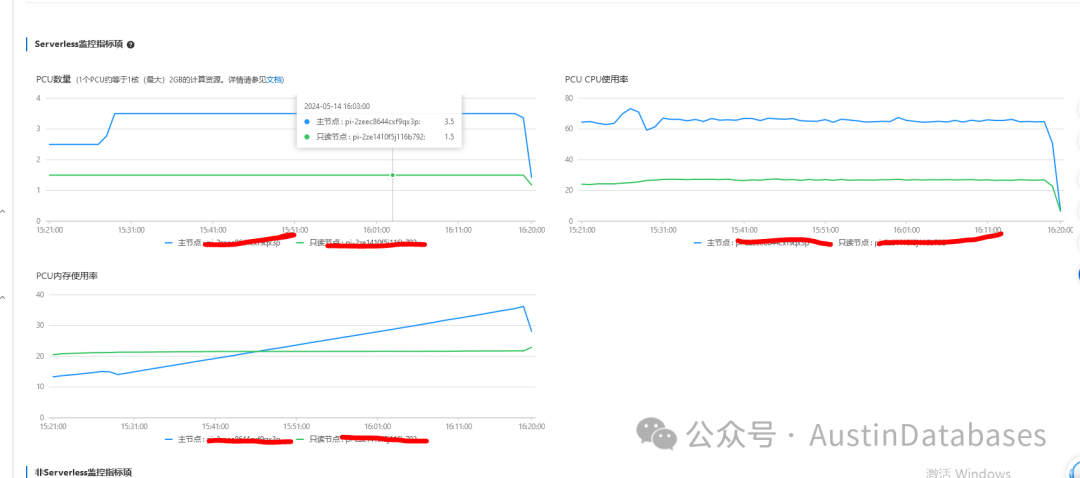
Task: Click y-axis value 40 in PCU内存使用率 chart
Action: [x=40, y=294]
